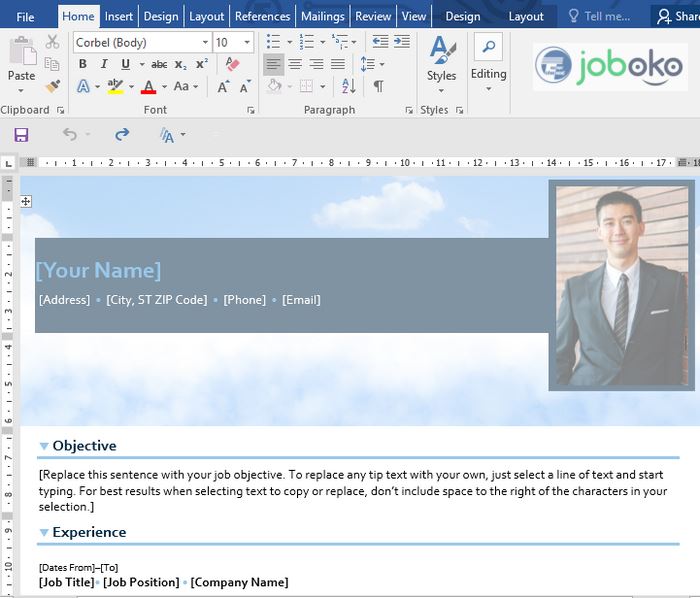This screenshot has width=700, height=598.
Task: Click [Company Name] placeholder
Action: click(240, 582)
